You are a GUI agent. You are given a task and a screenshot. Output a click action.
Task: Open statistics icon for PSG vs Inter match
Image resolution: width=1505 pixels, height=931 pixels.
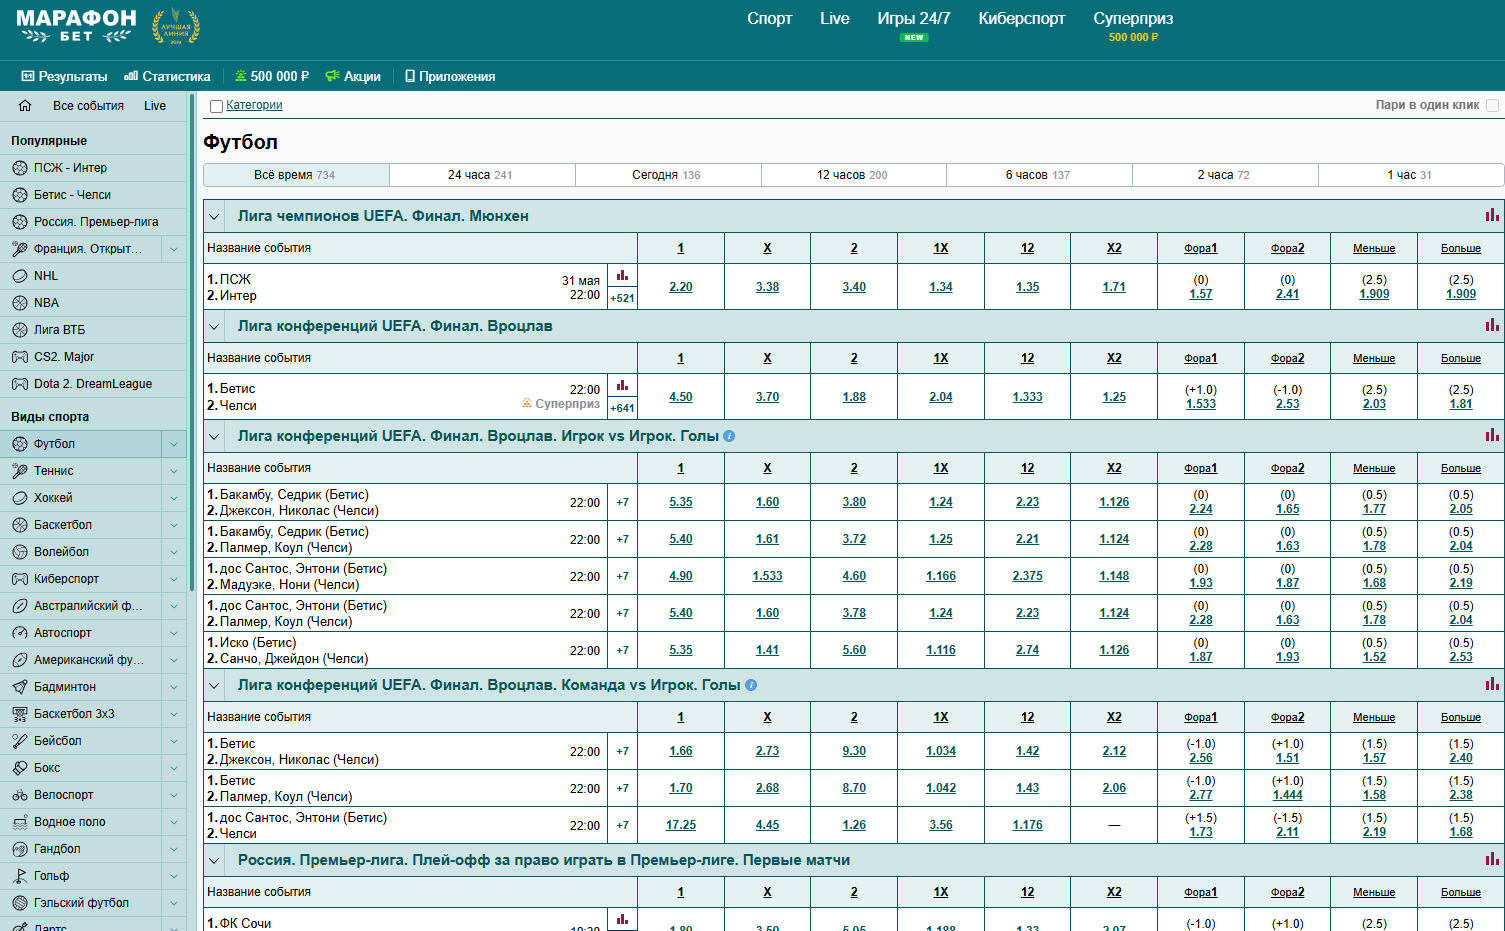622,275
